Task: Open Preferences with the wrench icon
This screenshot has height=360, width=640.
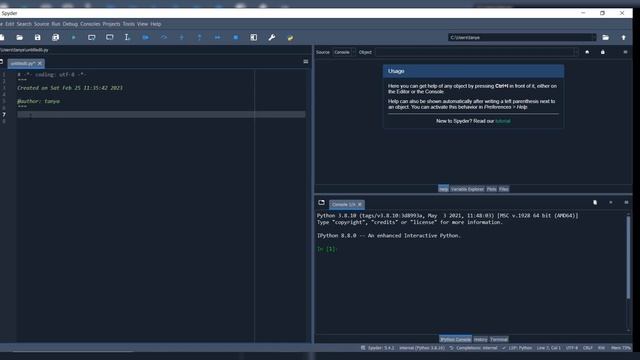Action: click(272, 38)
